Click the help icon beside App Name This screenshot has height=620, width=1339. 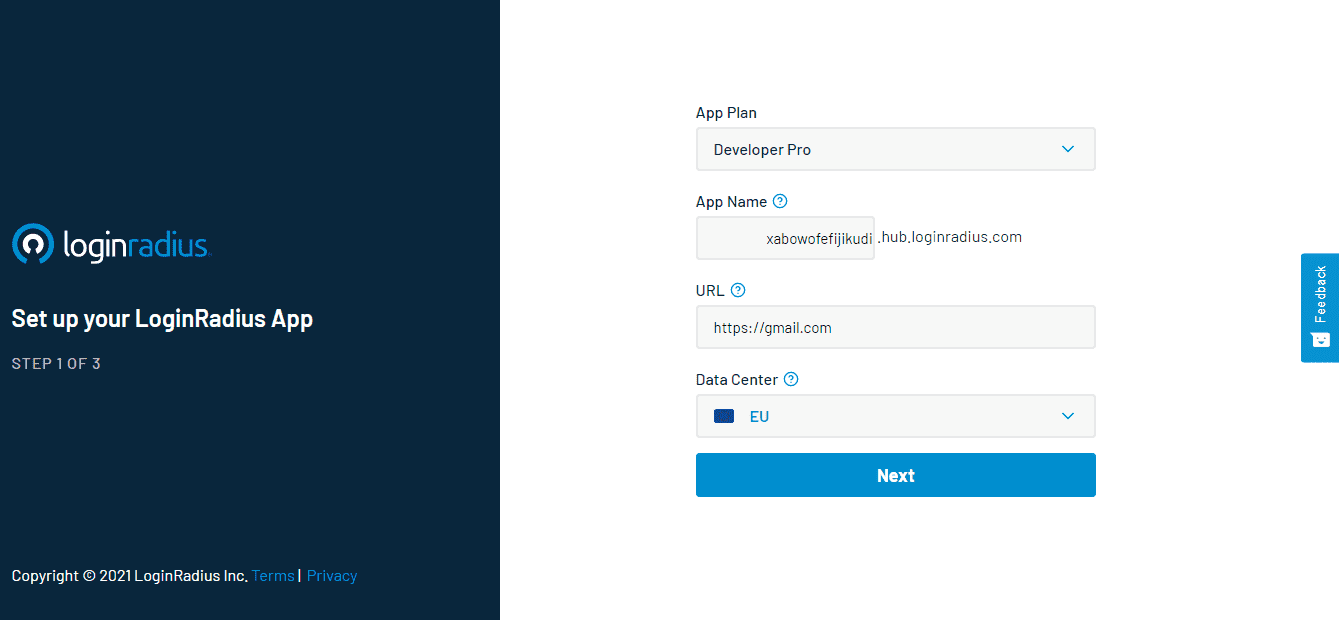click(x=780, y=201)
